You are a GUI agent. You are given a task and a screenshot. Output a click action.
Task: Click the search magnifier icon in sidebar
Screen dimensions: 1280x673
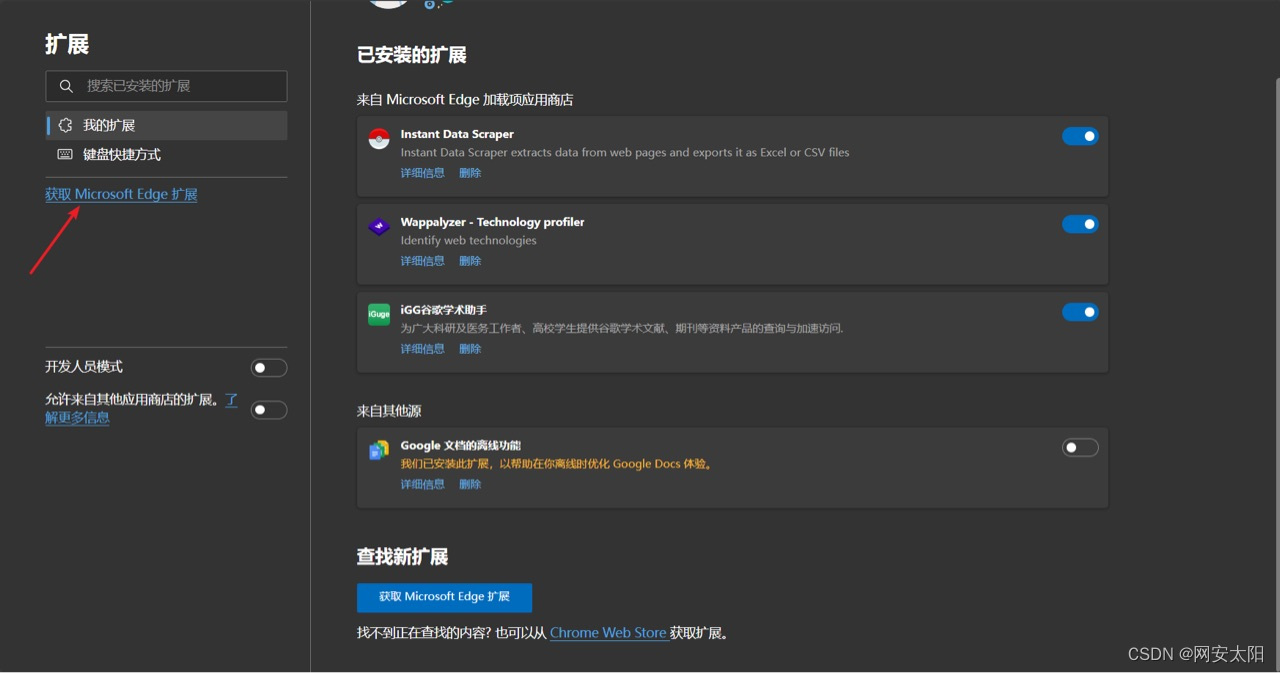(66, 86)
